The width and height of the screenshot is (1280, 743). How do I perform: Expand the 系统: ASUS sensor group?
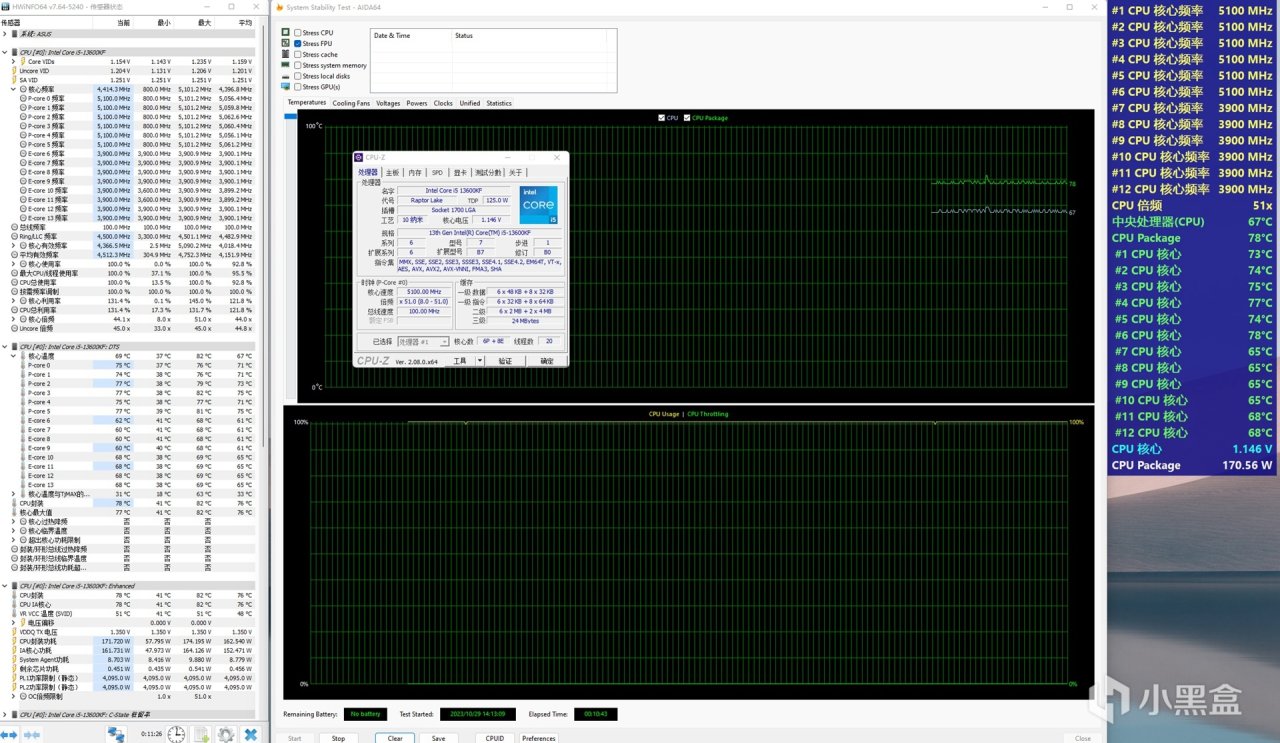(x=5, y=34)
